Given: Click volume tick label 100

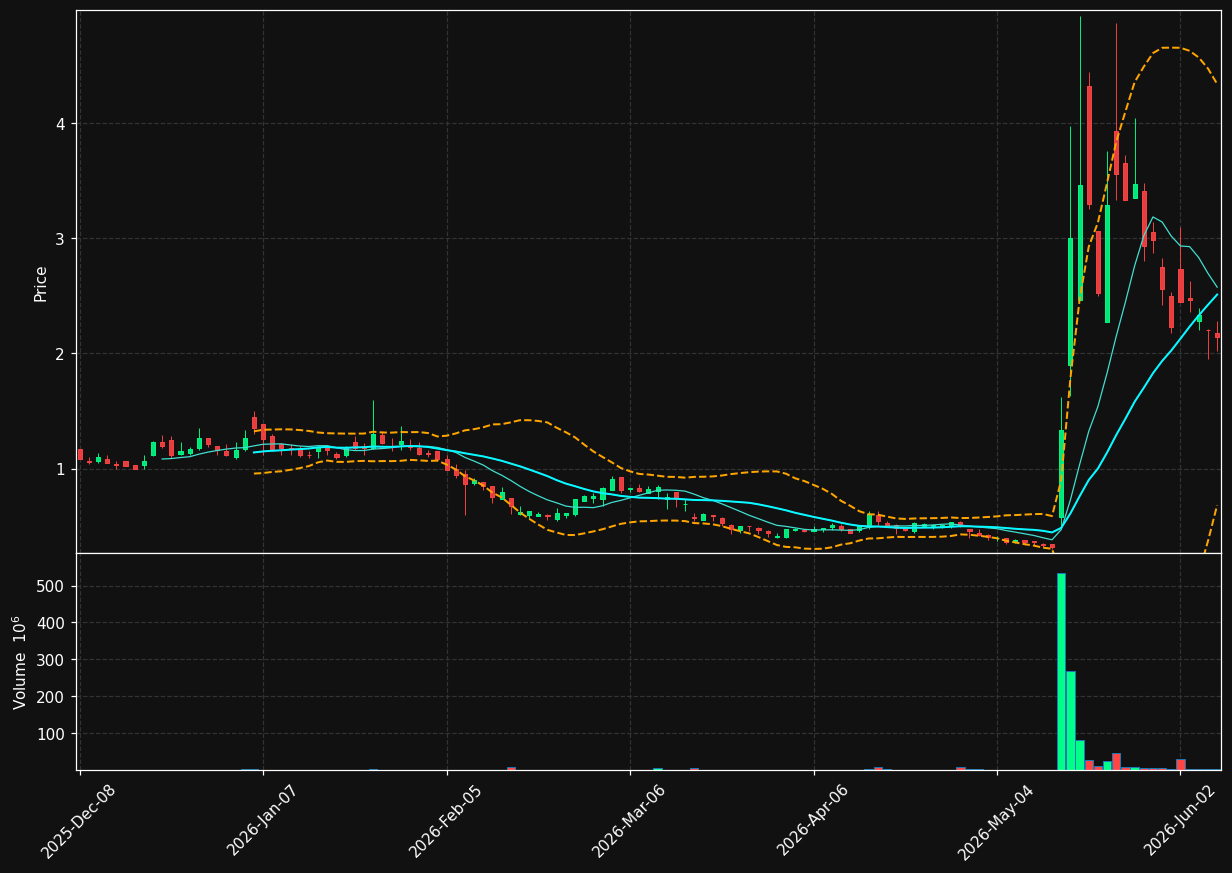Looking at the screenshot, I should coord(52,734).
